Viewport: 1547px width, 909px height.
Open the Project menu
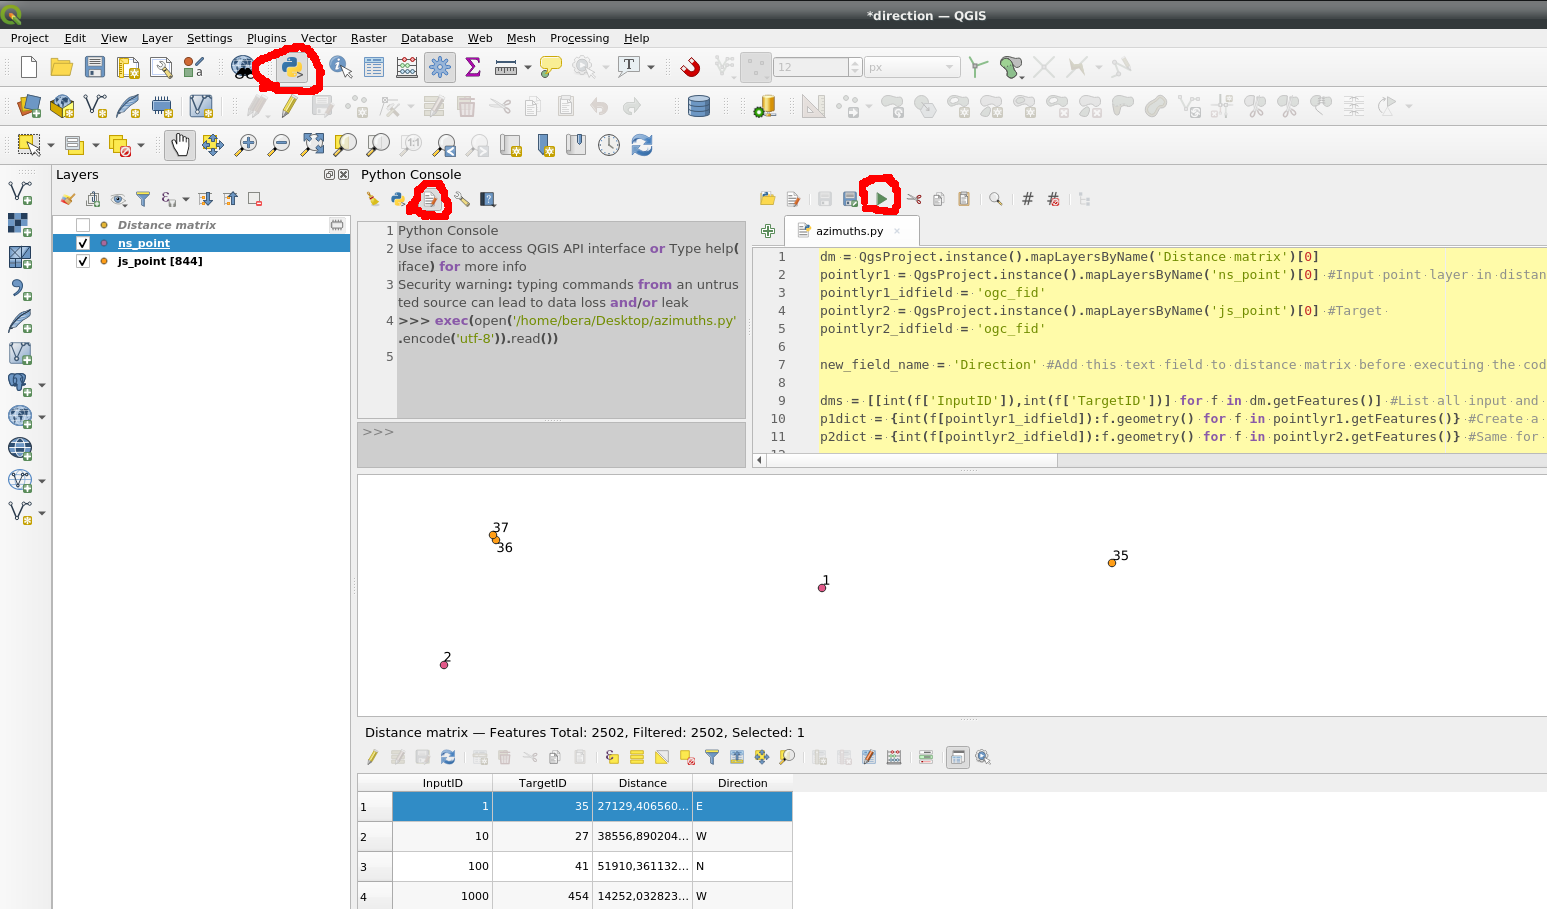pyautogui.click(x=30, y=38)
